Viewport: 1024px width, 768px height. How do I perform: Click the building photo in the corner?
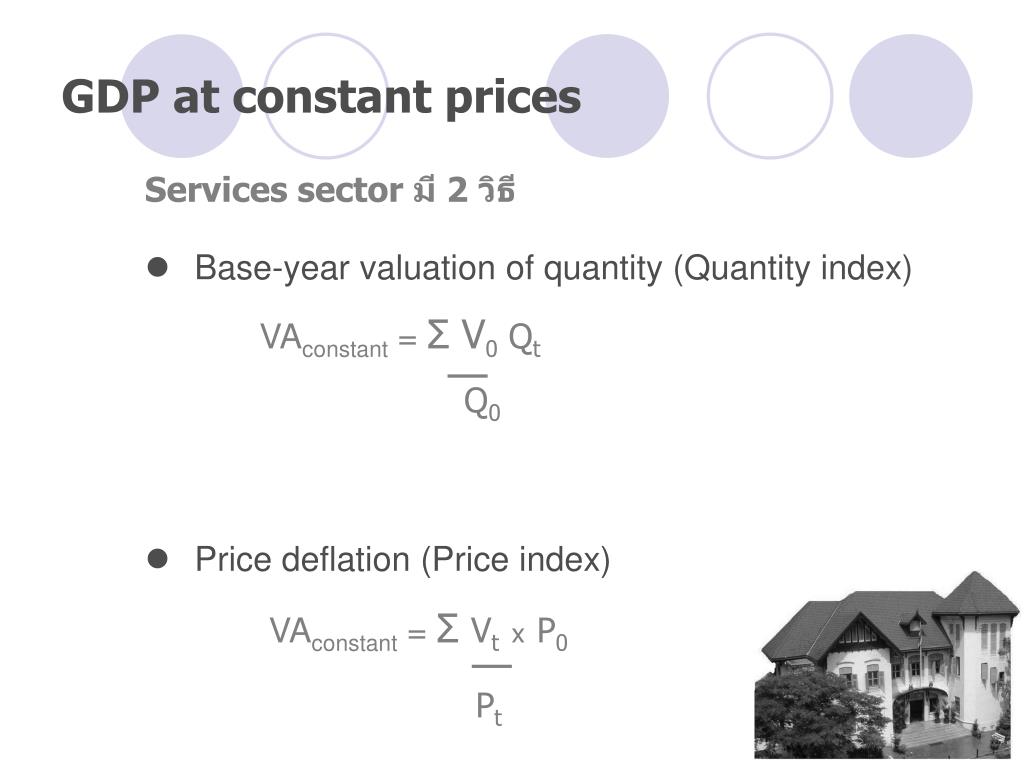point(887,665)
